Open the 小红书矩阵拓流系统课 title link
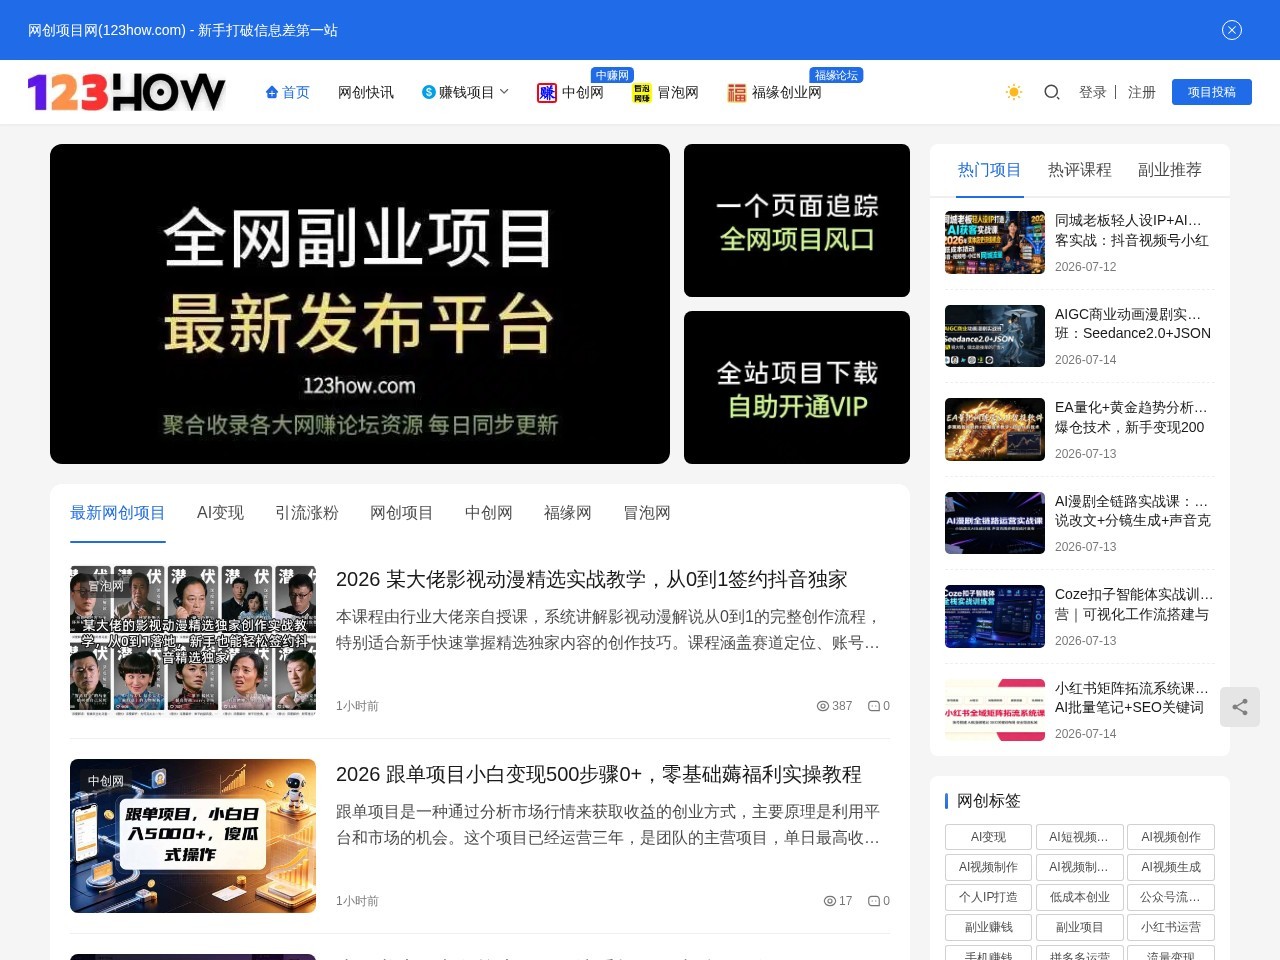This screenshot has height=960, width=1280. click(x=1134, y=698)
